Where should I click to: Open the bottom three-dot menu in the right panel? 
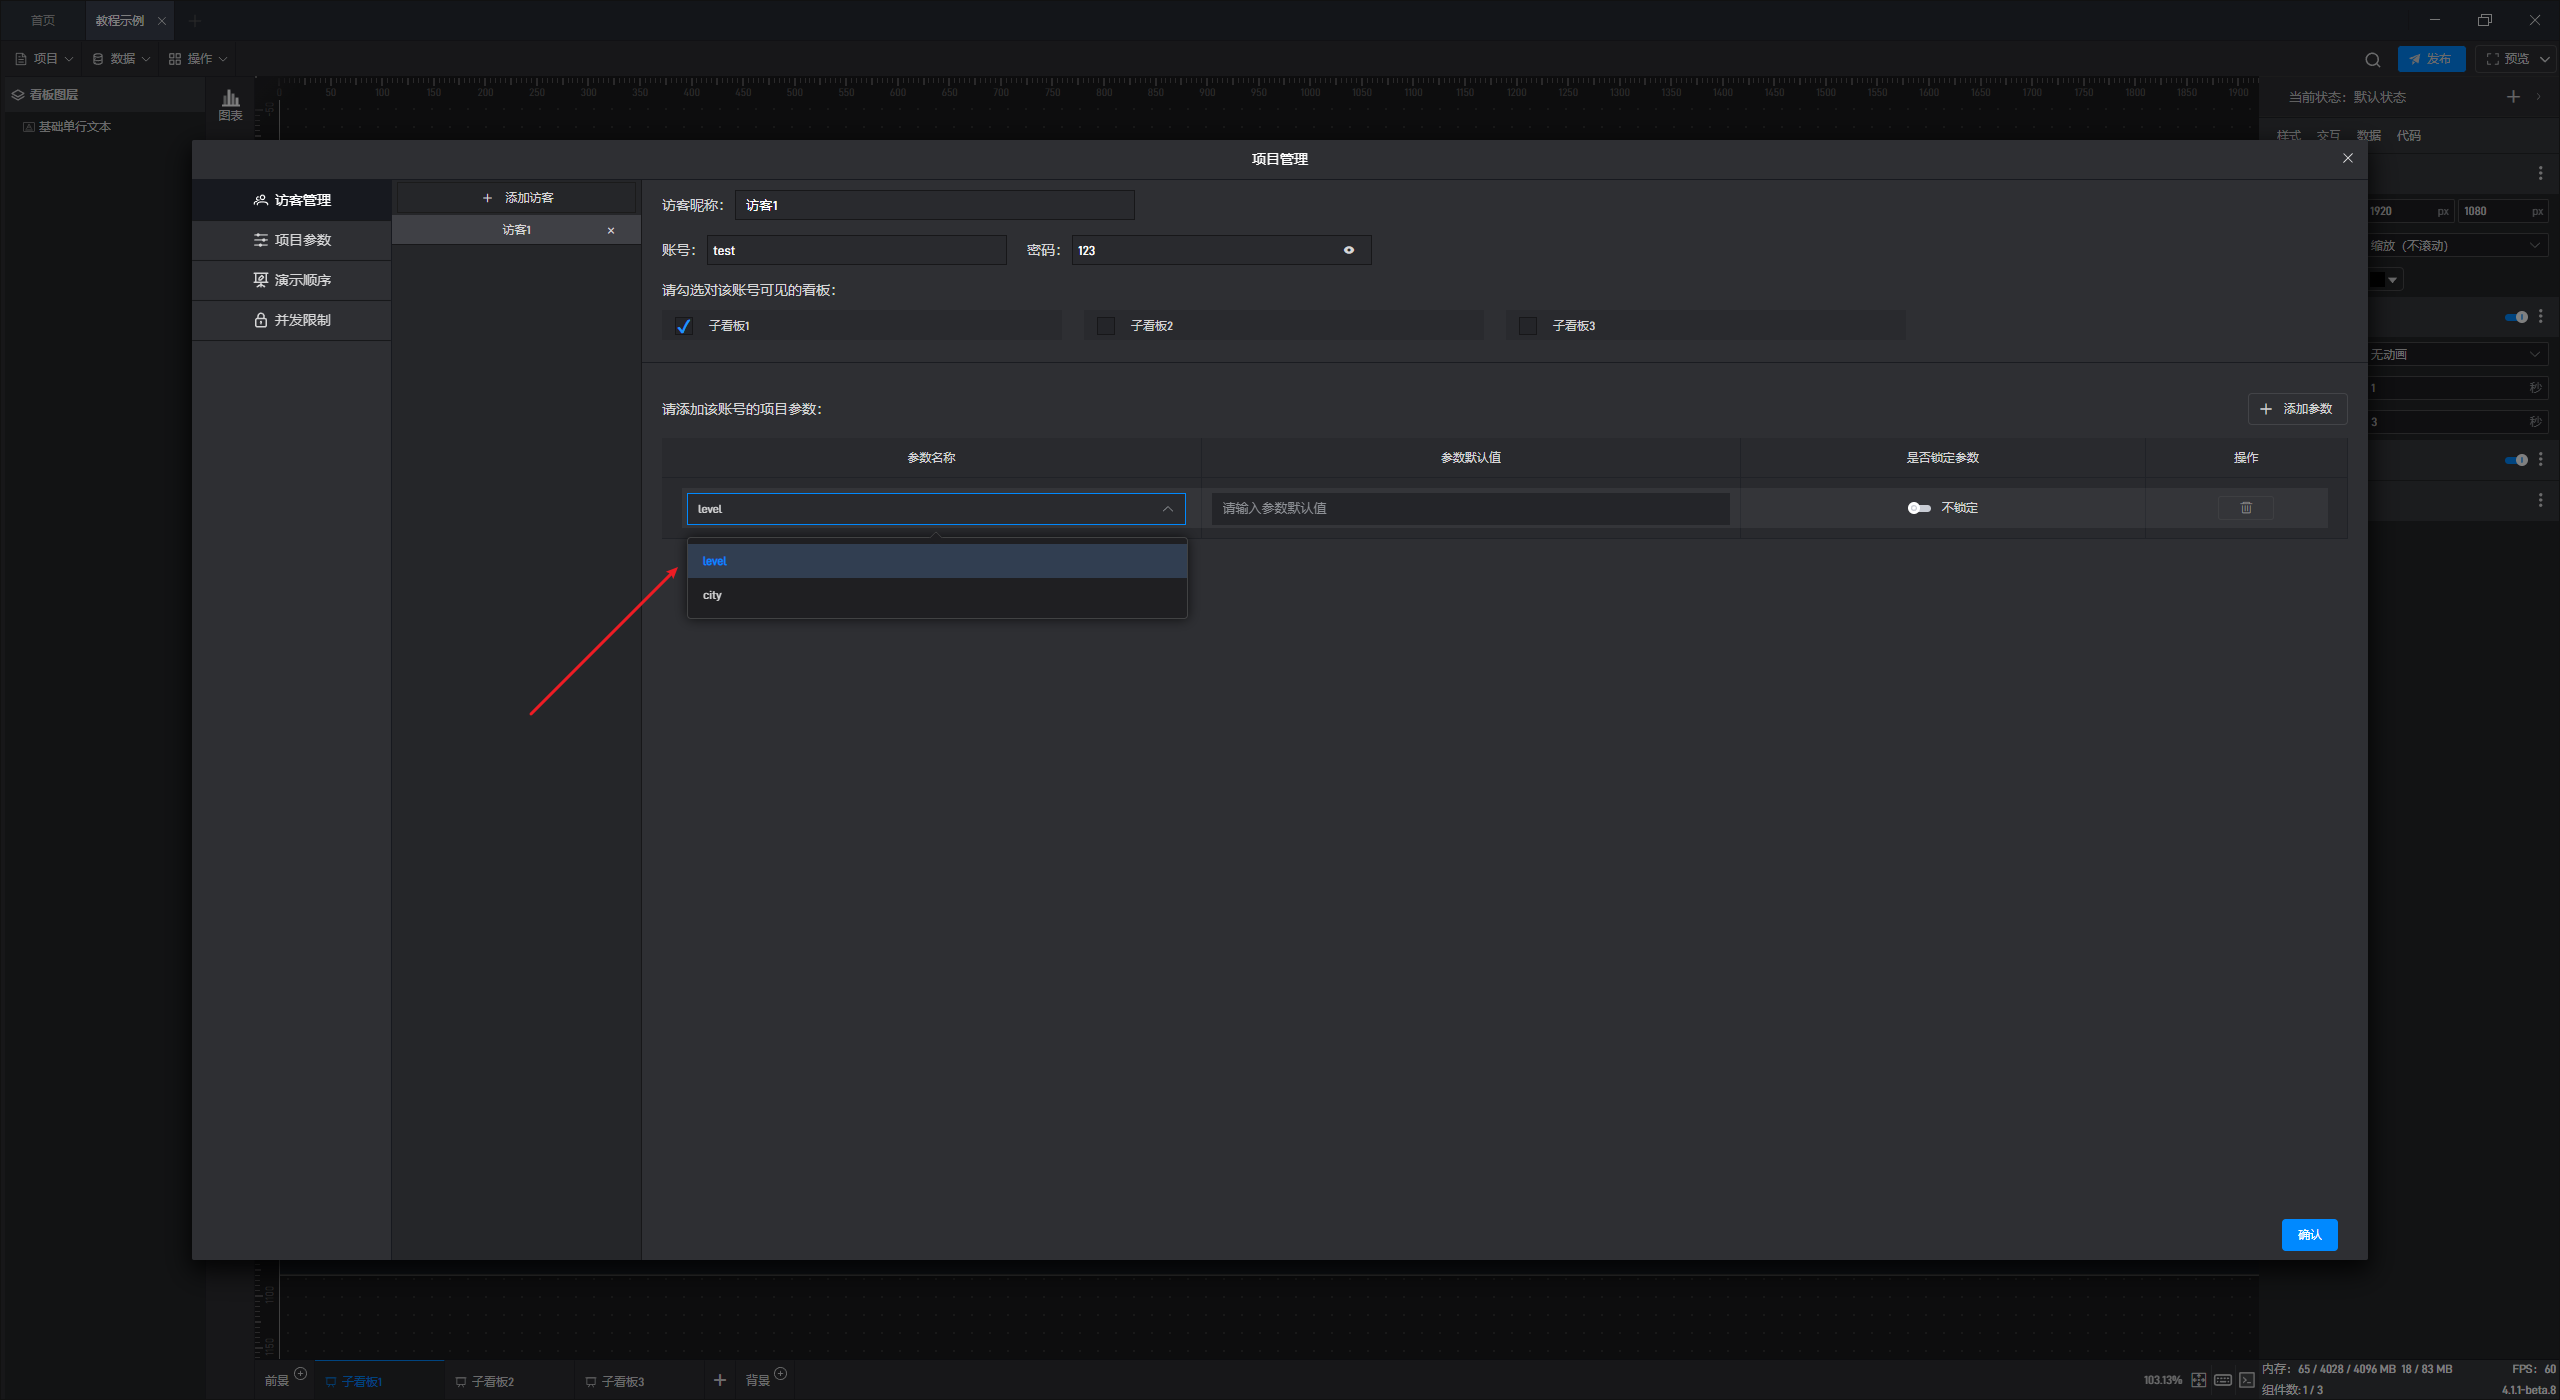tap(2540, 500)
